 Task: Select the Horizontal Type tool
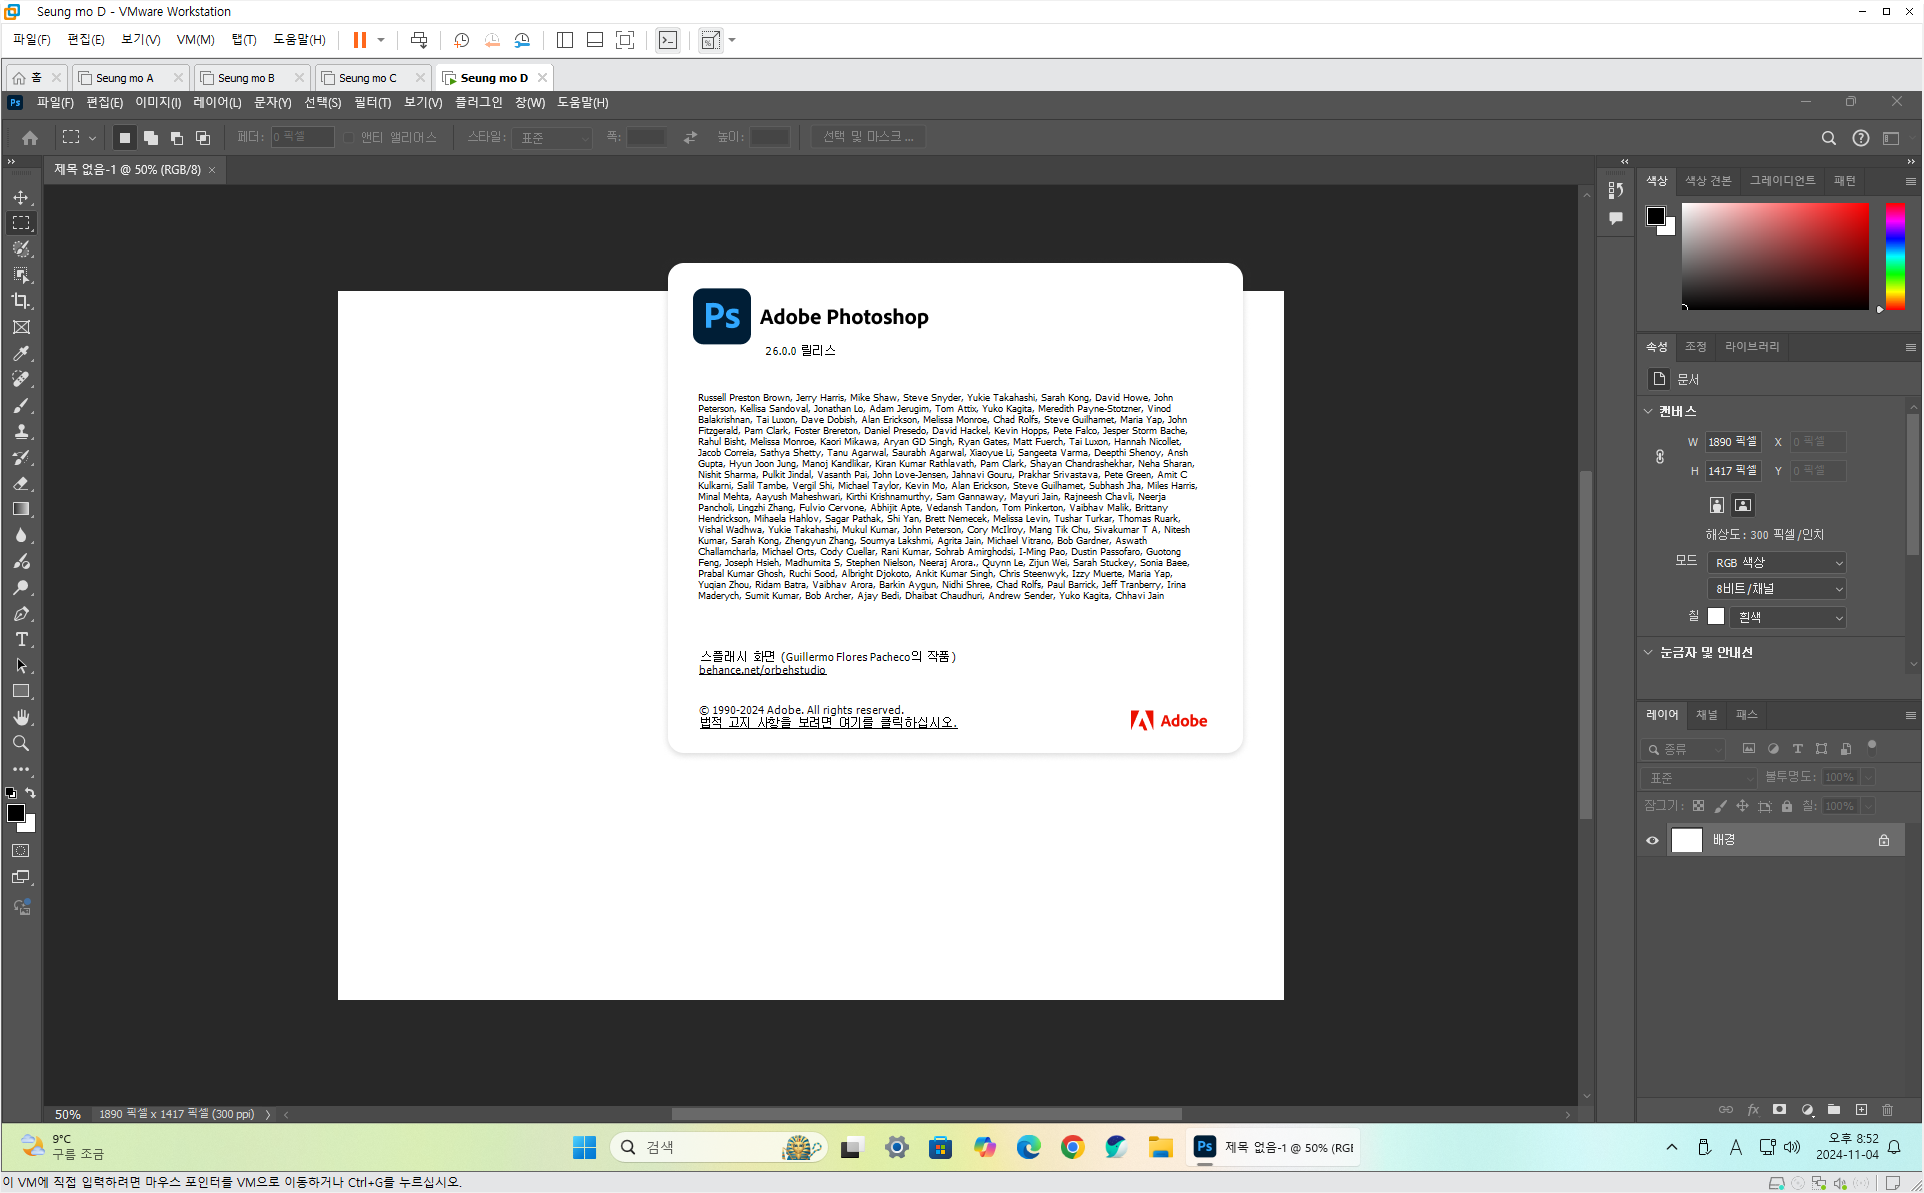21,639
